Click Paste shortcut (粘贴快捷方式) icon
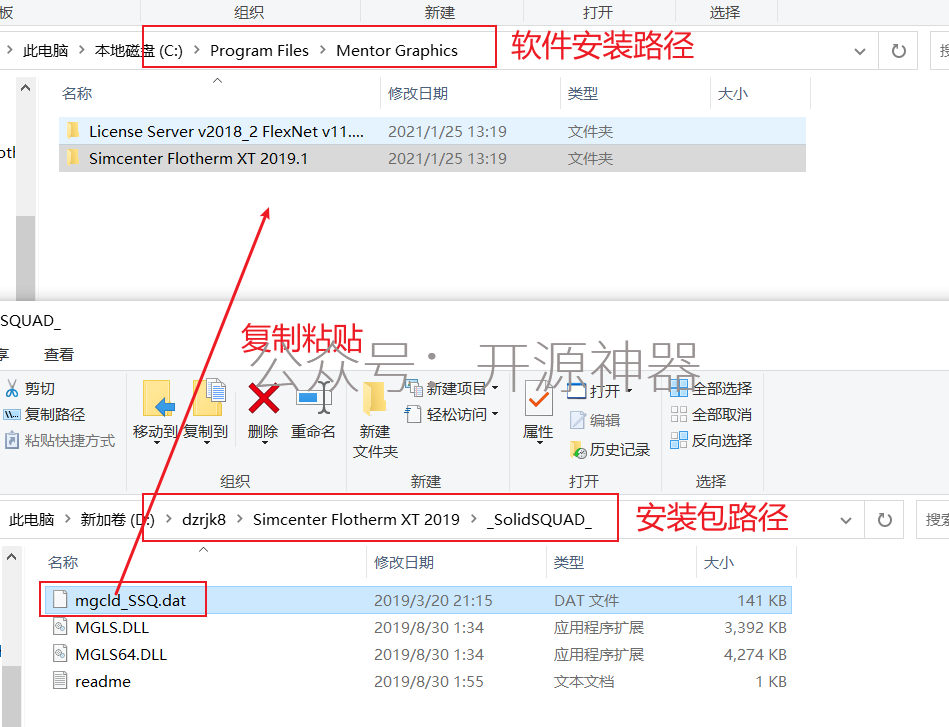The image size is (949, 727). [11, 440]
